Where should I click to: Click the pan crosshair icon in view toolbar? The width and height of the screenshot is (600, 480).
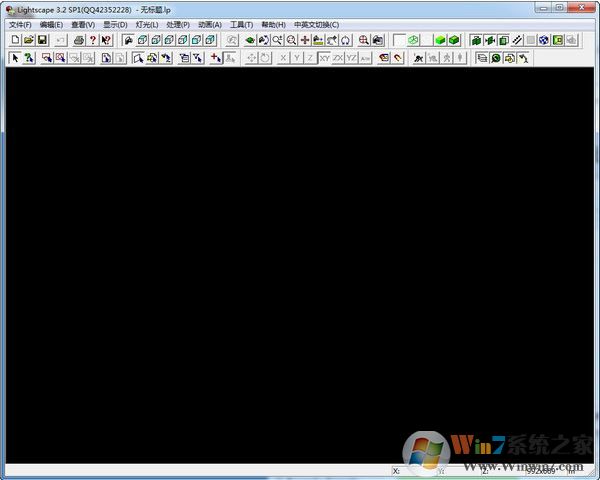305,40
